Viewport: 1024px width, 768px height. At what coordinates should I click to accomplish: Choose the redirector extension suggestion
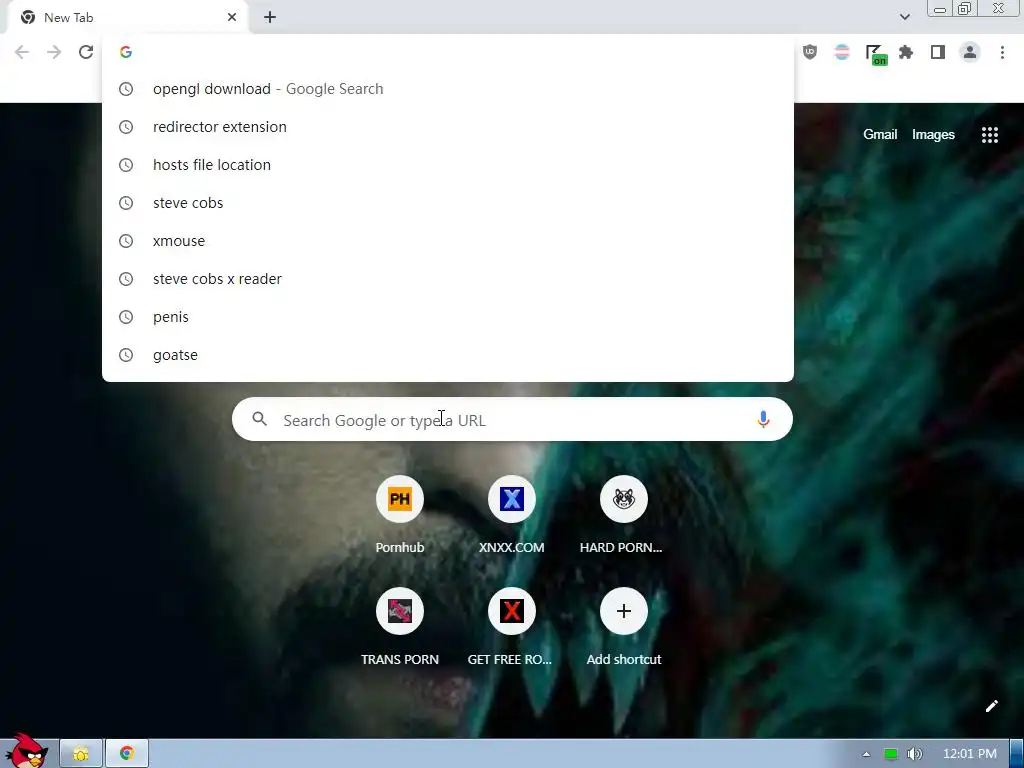coord(448,127)
